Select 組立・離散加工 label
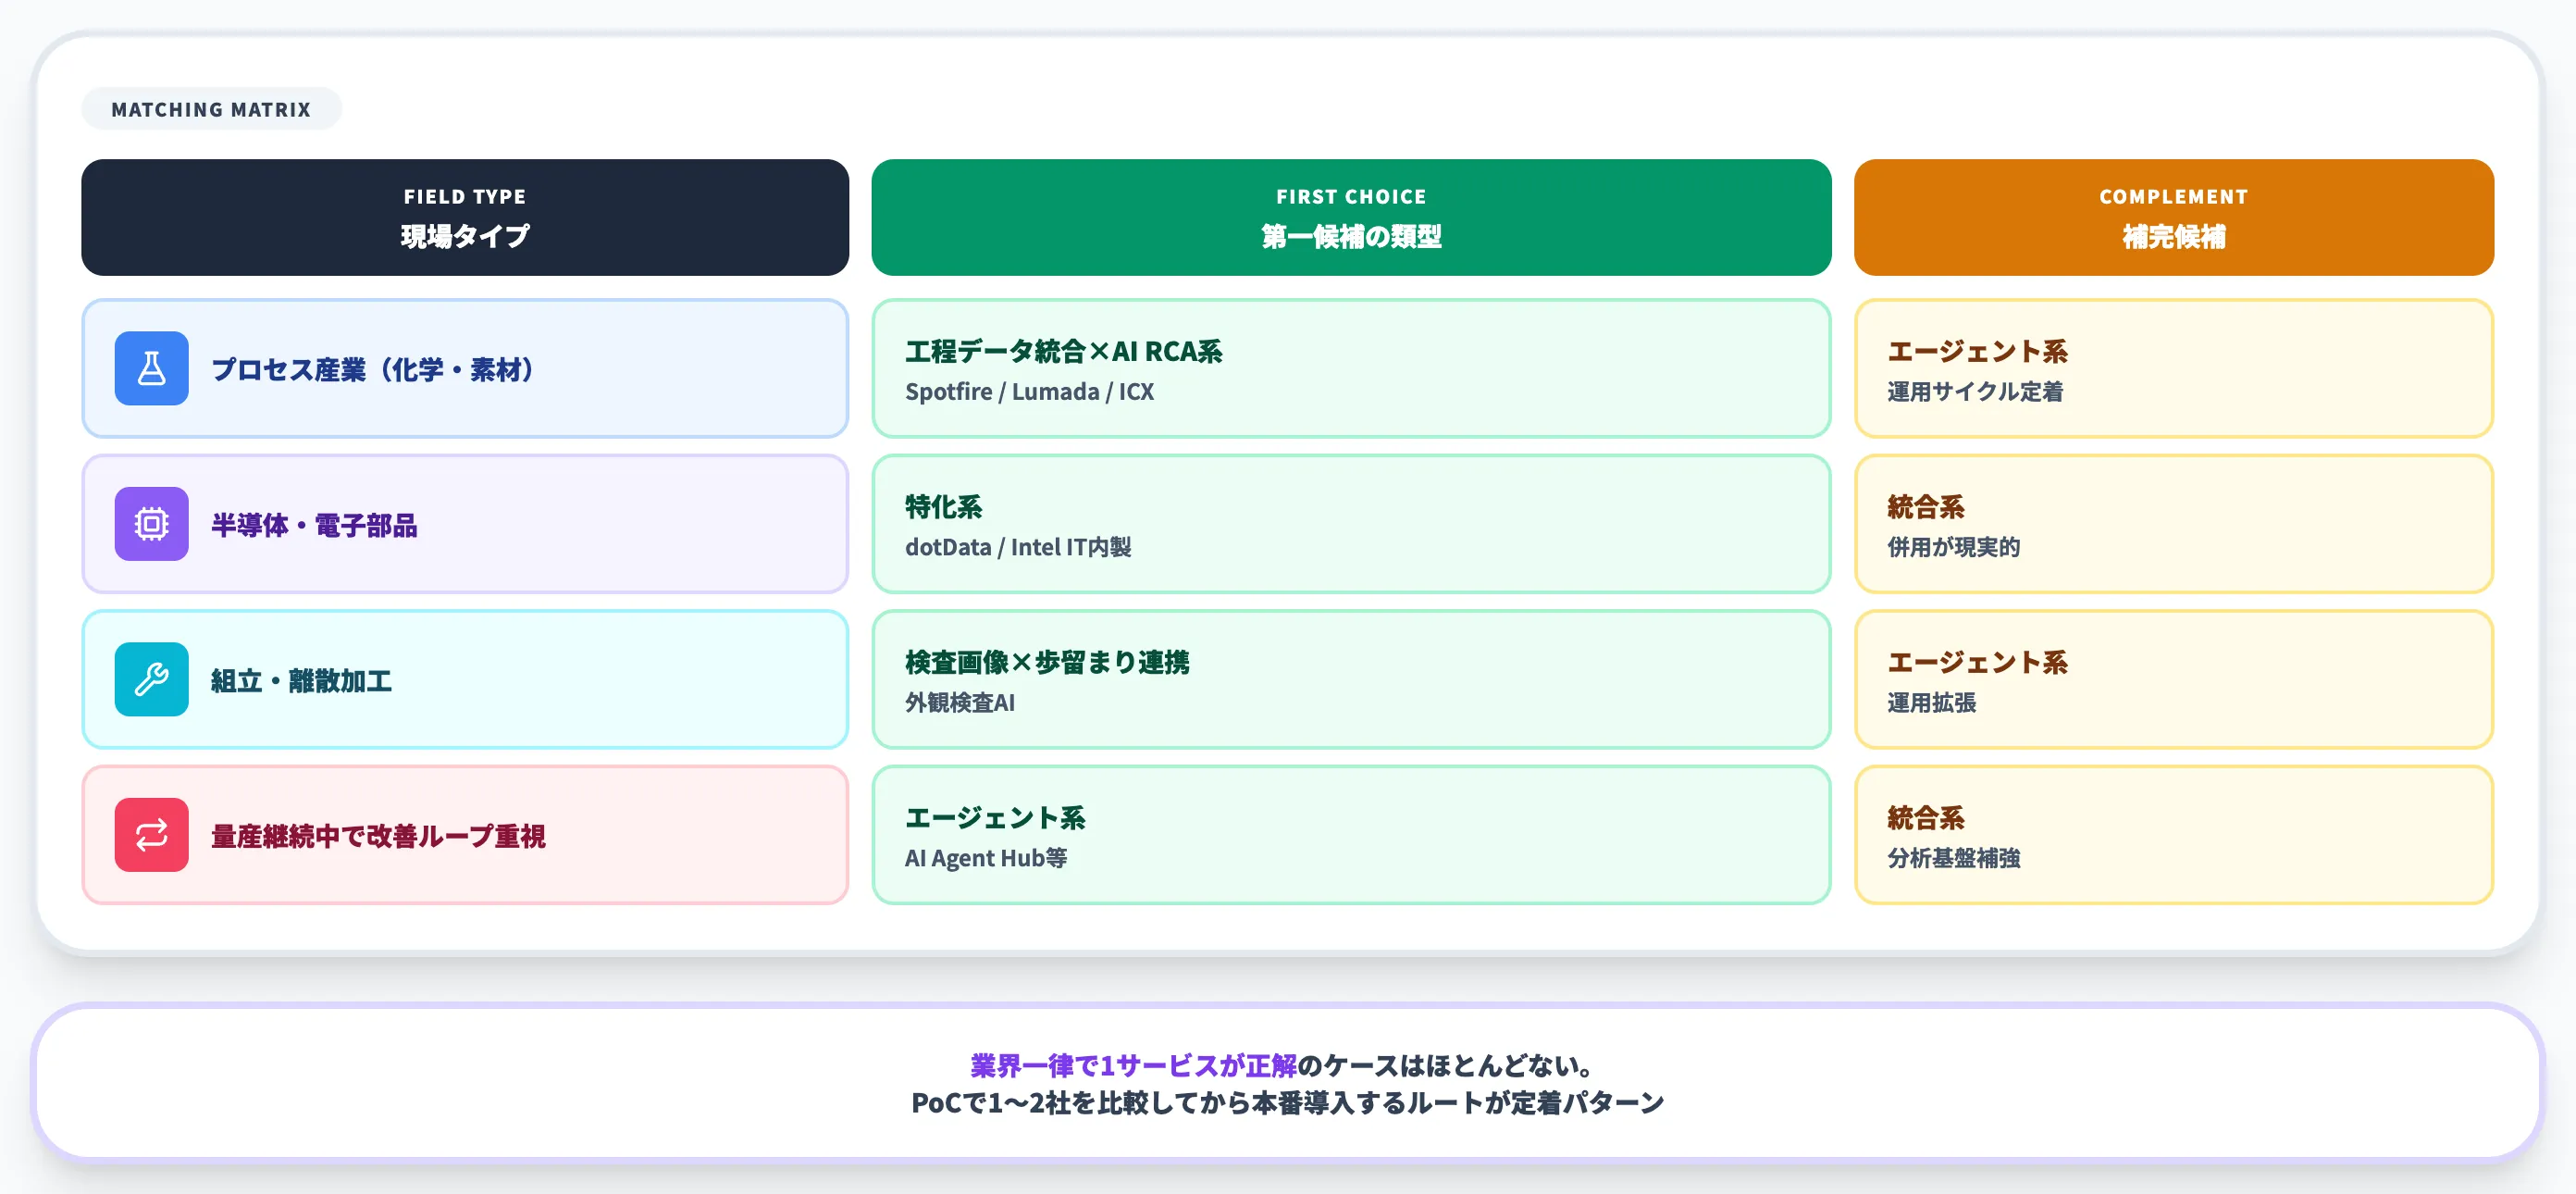The image size is (2576, 1194). [x=301, y=681]
